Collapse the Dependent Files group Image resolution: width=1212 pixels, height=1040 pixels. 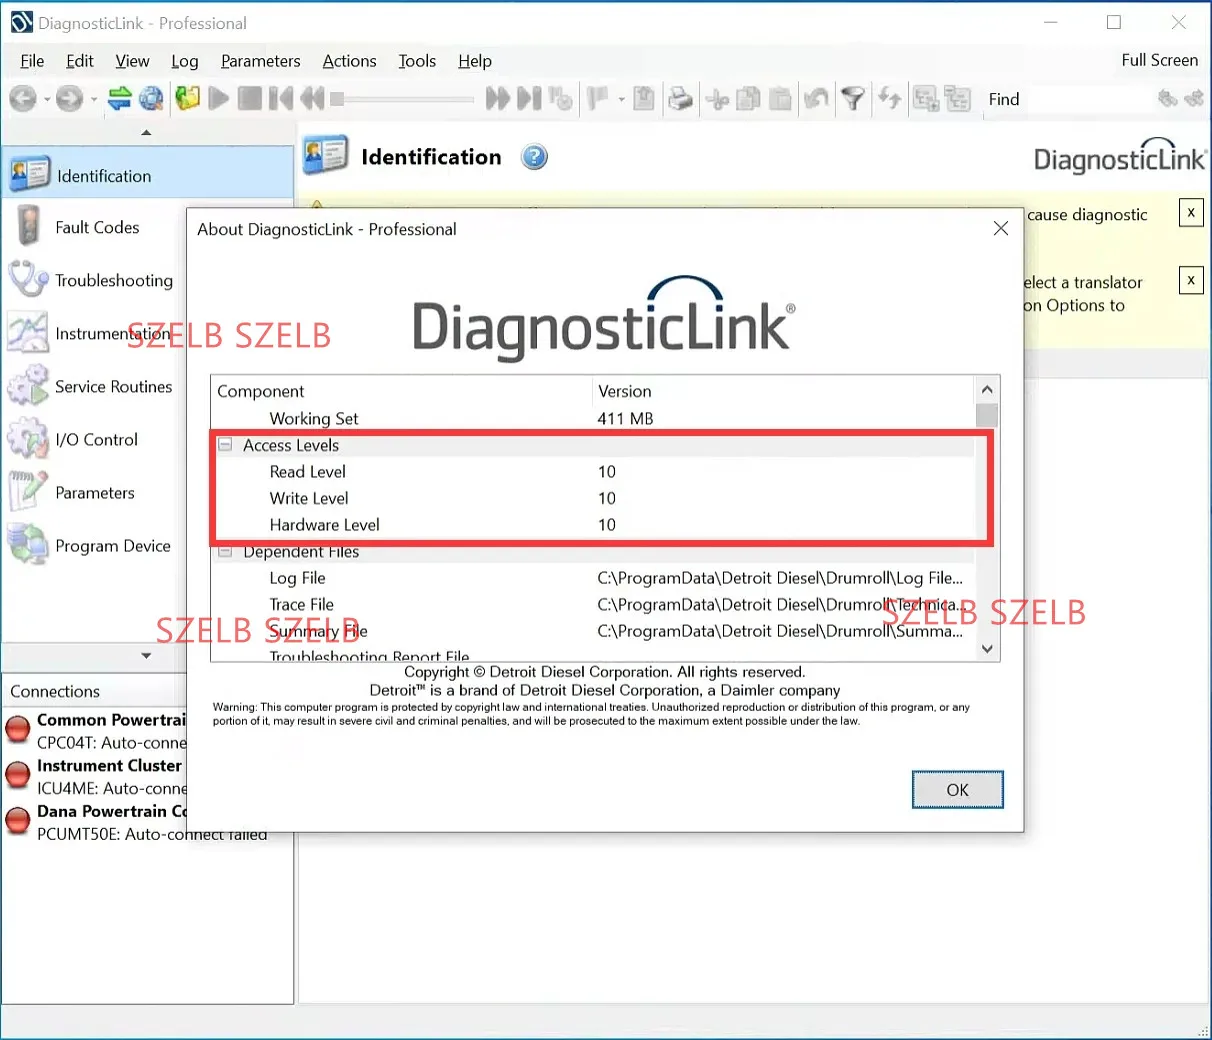(225, 552)
